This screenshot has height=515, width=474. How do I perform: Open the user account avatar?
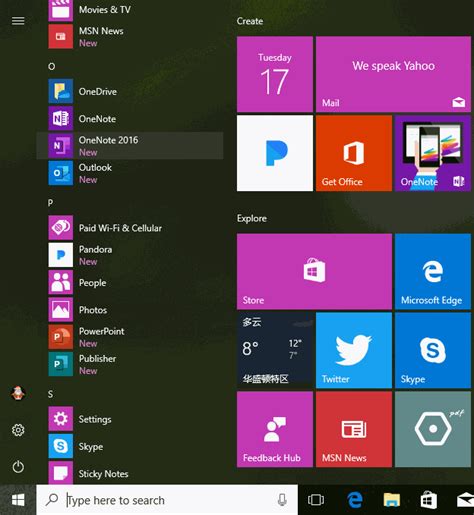tap(18, 393)
